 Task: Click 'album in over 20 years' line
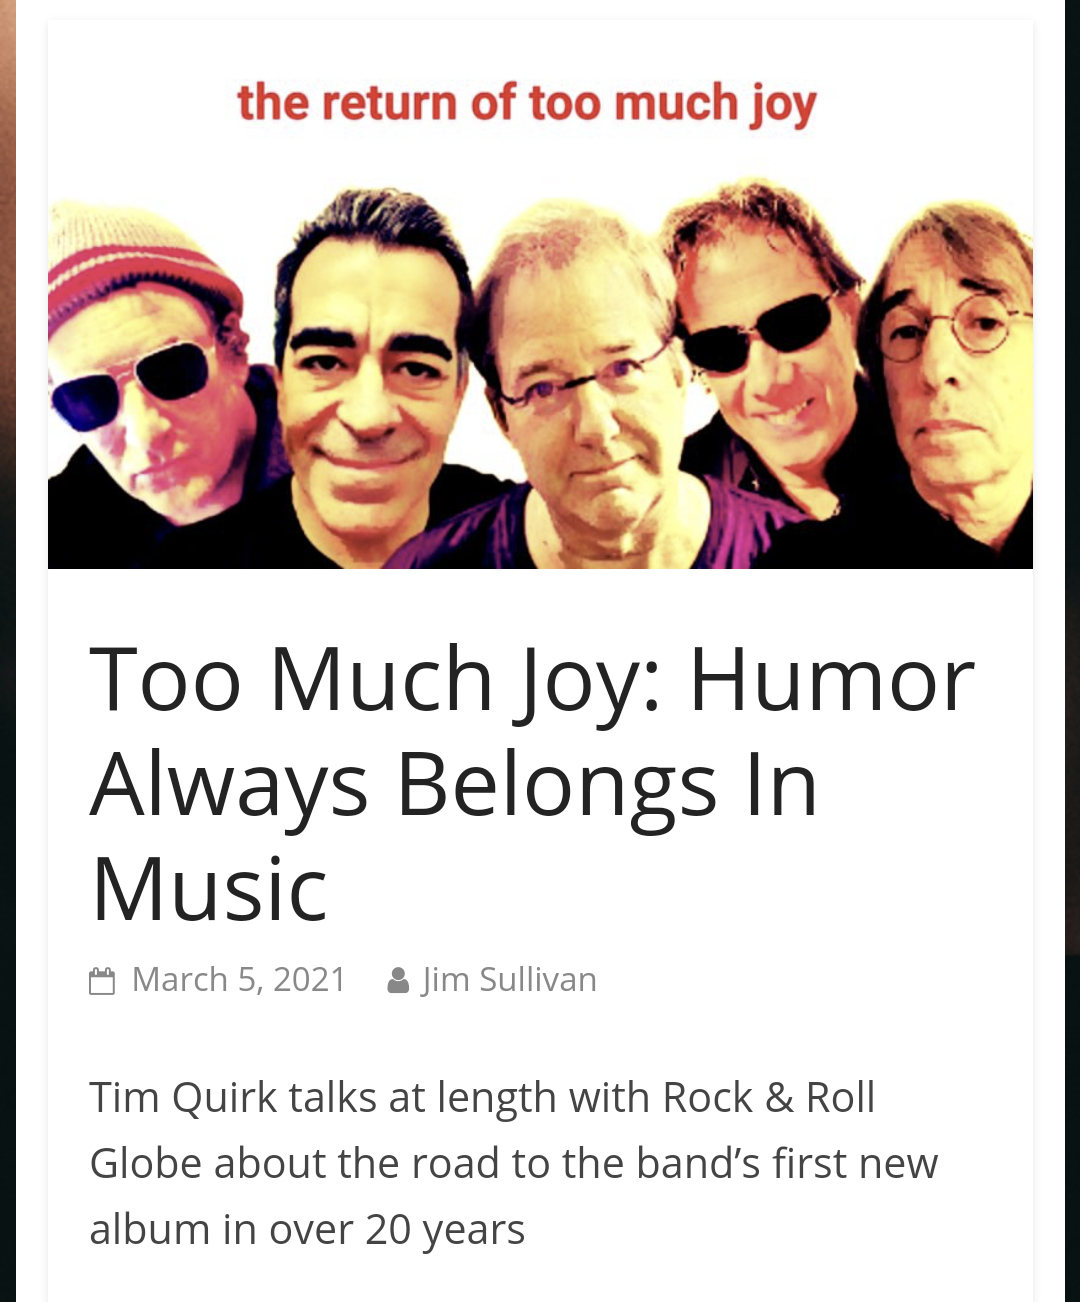point(307,1230)
